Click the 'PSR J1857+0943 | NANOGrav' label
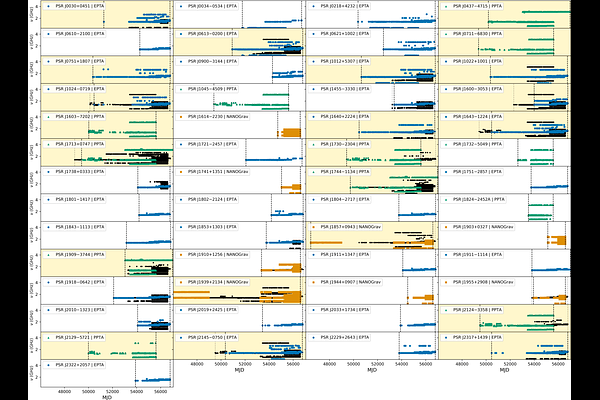The width and height of the screenshot is (600, 400). coord(351,227)
